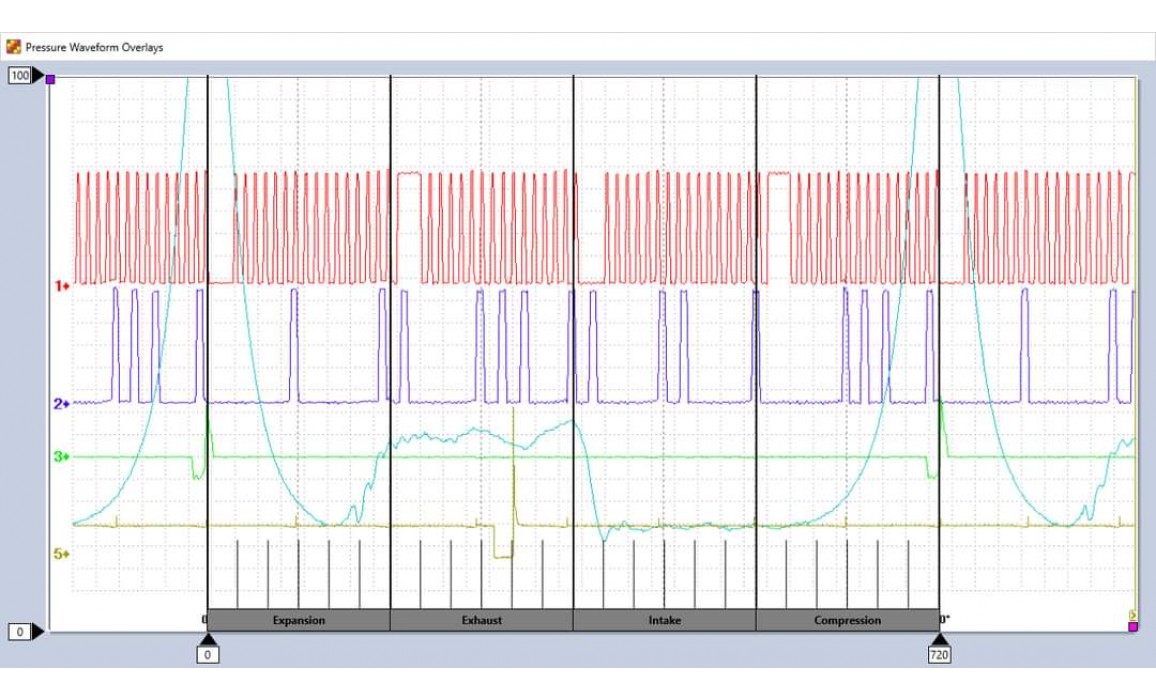Click the black arrow beside the 100 label
Viewport: 1156px width, 700px height.
[39, 76]
